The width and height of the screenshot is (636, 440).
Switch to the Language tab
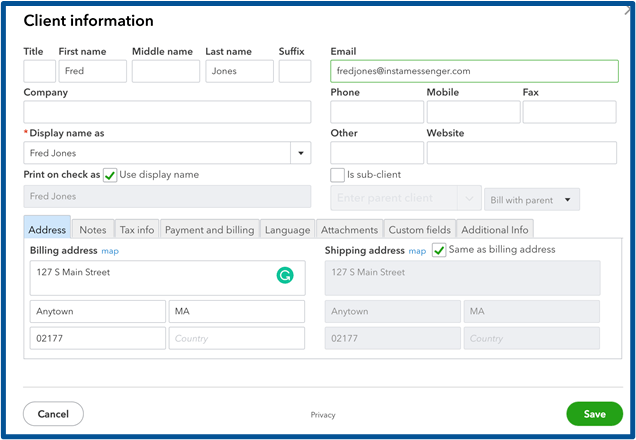pyautogui.click(x=288, y=229)
